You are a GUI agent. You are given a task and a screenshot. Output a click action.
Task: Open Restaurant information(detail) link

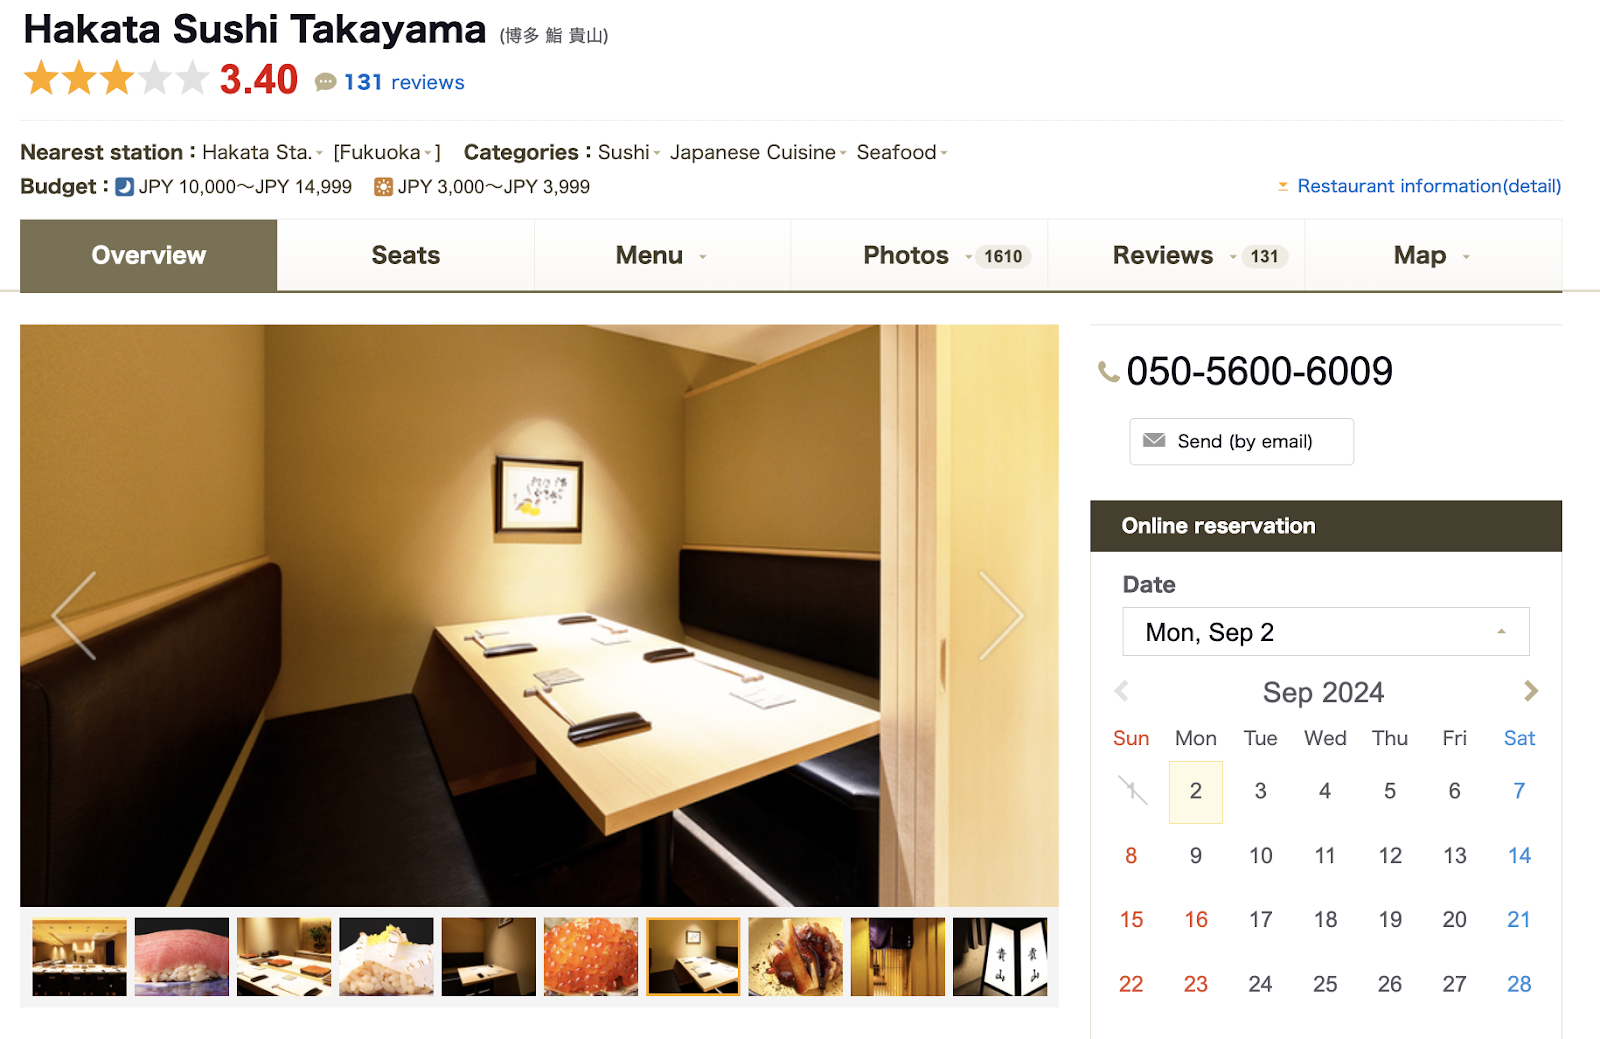coord(1428,186)
